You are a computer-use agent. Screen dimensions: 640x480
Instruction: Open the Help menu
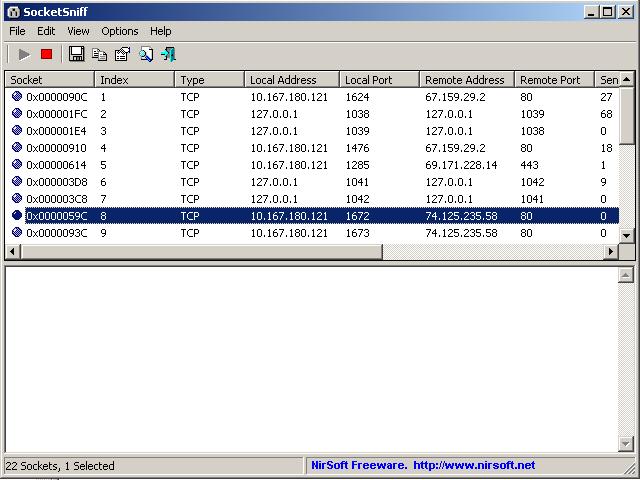pyautogui.click(x=160, y=31)
